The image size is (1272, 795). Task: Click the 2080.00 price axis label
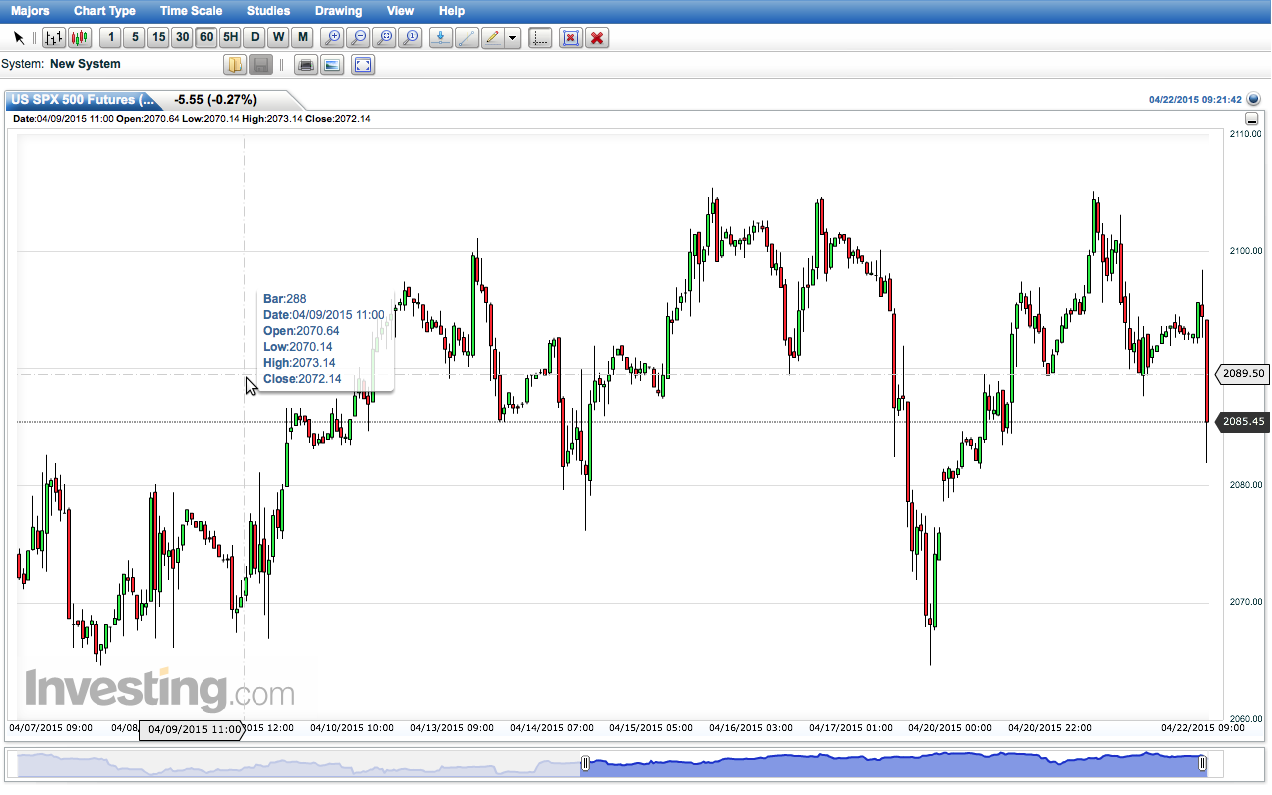pyautogui.click(x=1247, y=485)
